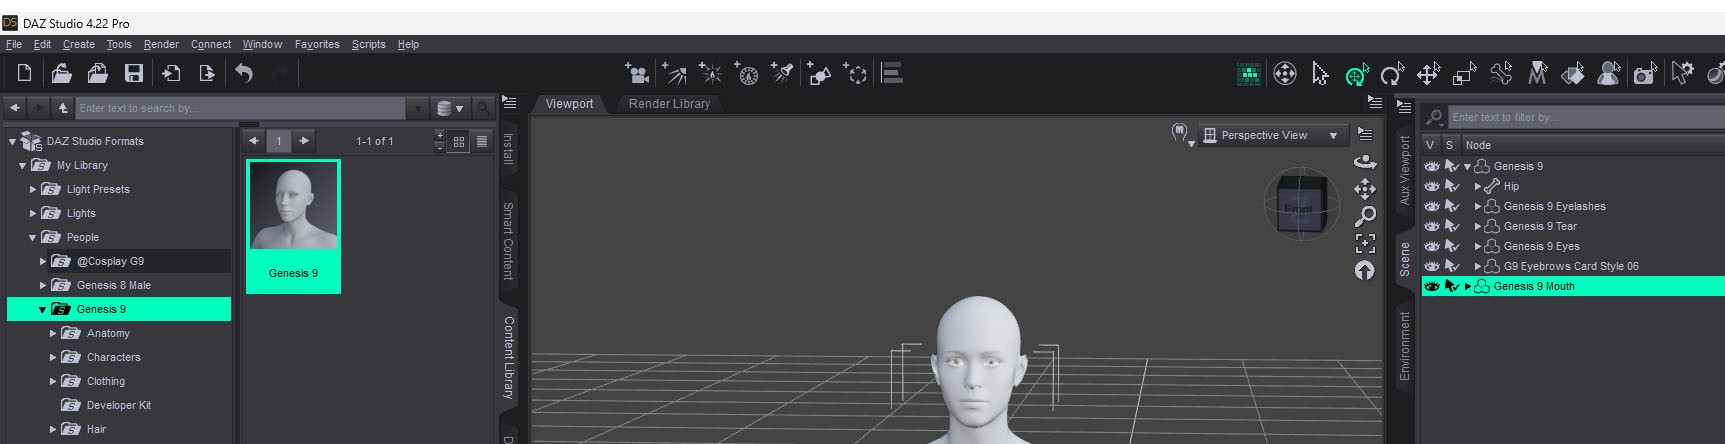
Task: Toggle selectability of Genesis 9 Tear
Action: (x=1452, y=226)
